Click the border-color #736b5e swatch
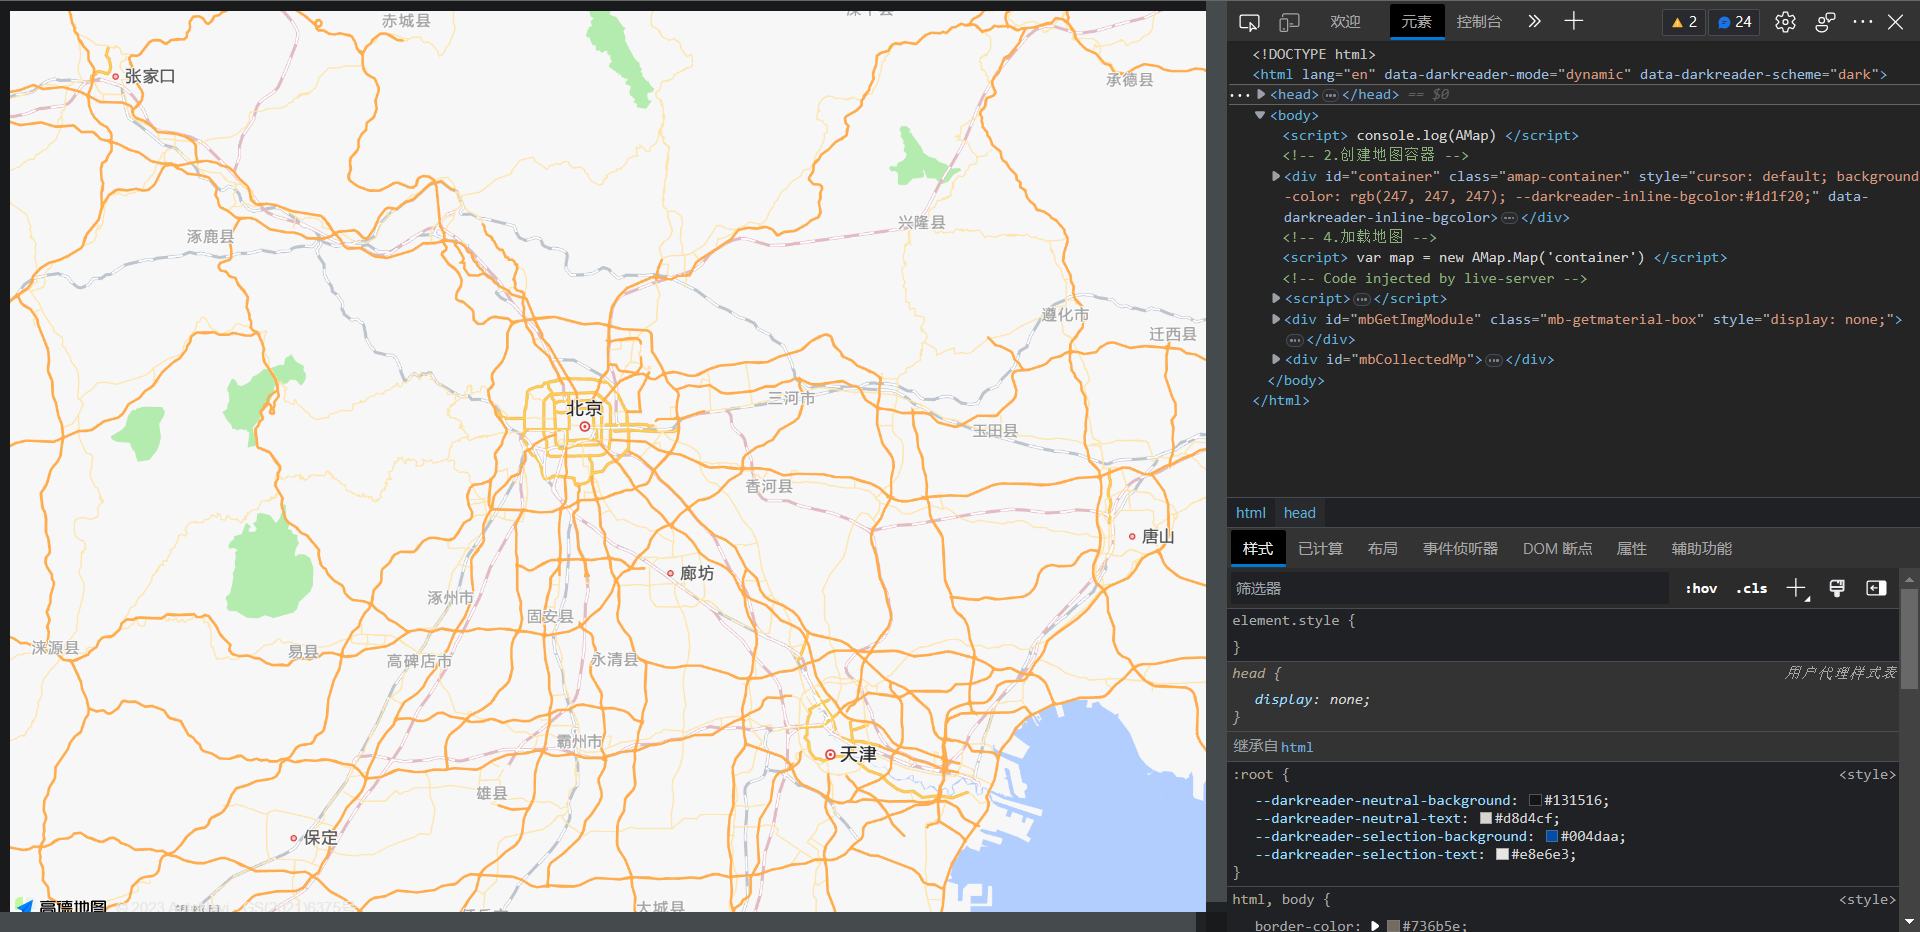Viewport: 1920px width, 932px height. (x=1393, y=926)
